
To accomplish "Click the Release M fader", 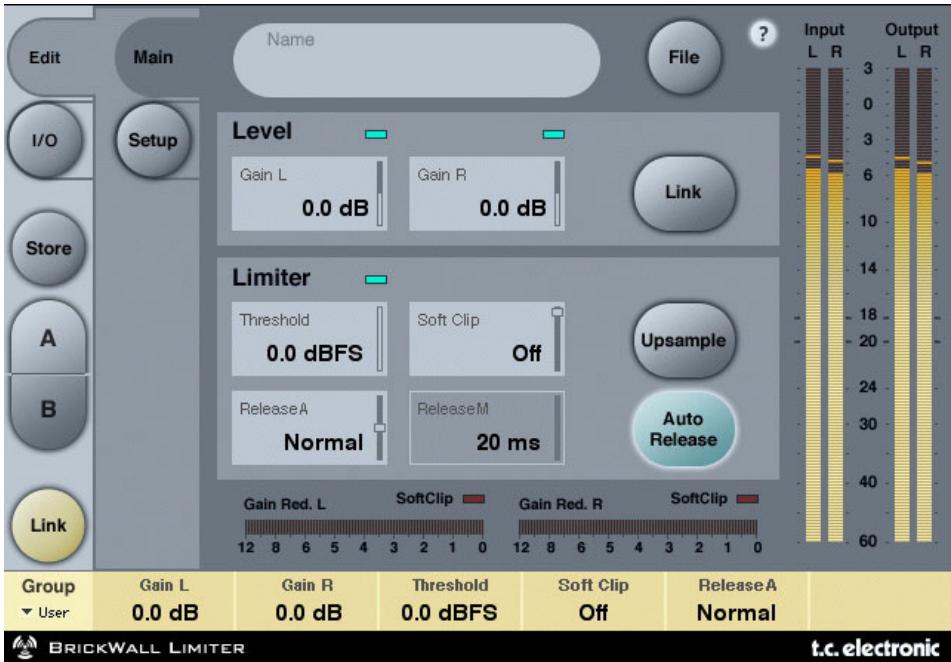I will pyautogui.click(x=557, y=428).
